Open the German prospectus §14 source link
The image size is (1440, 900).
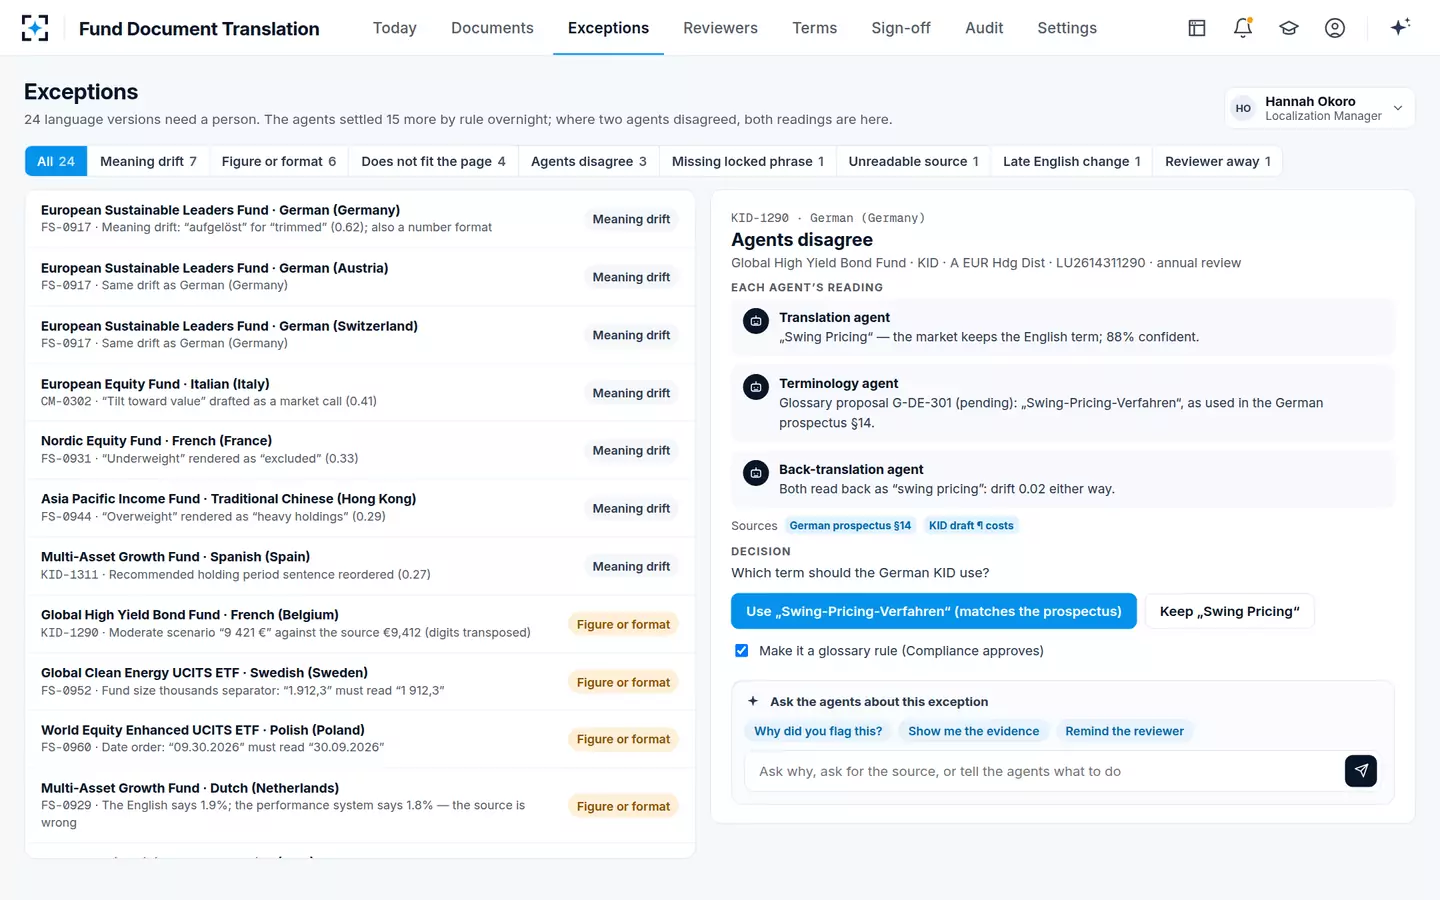(850, 526)
